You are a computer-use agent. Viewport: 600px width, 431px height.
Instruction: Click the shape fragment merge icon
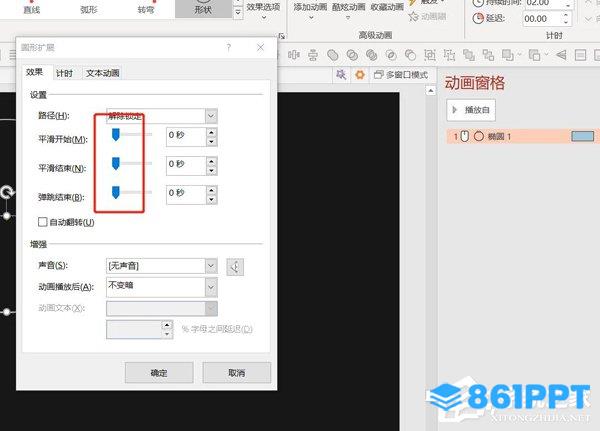(372, 55)
